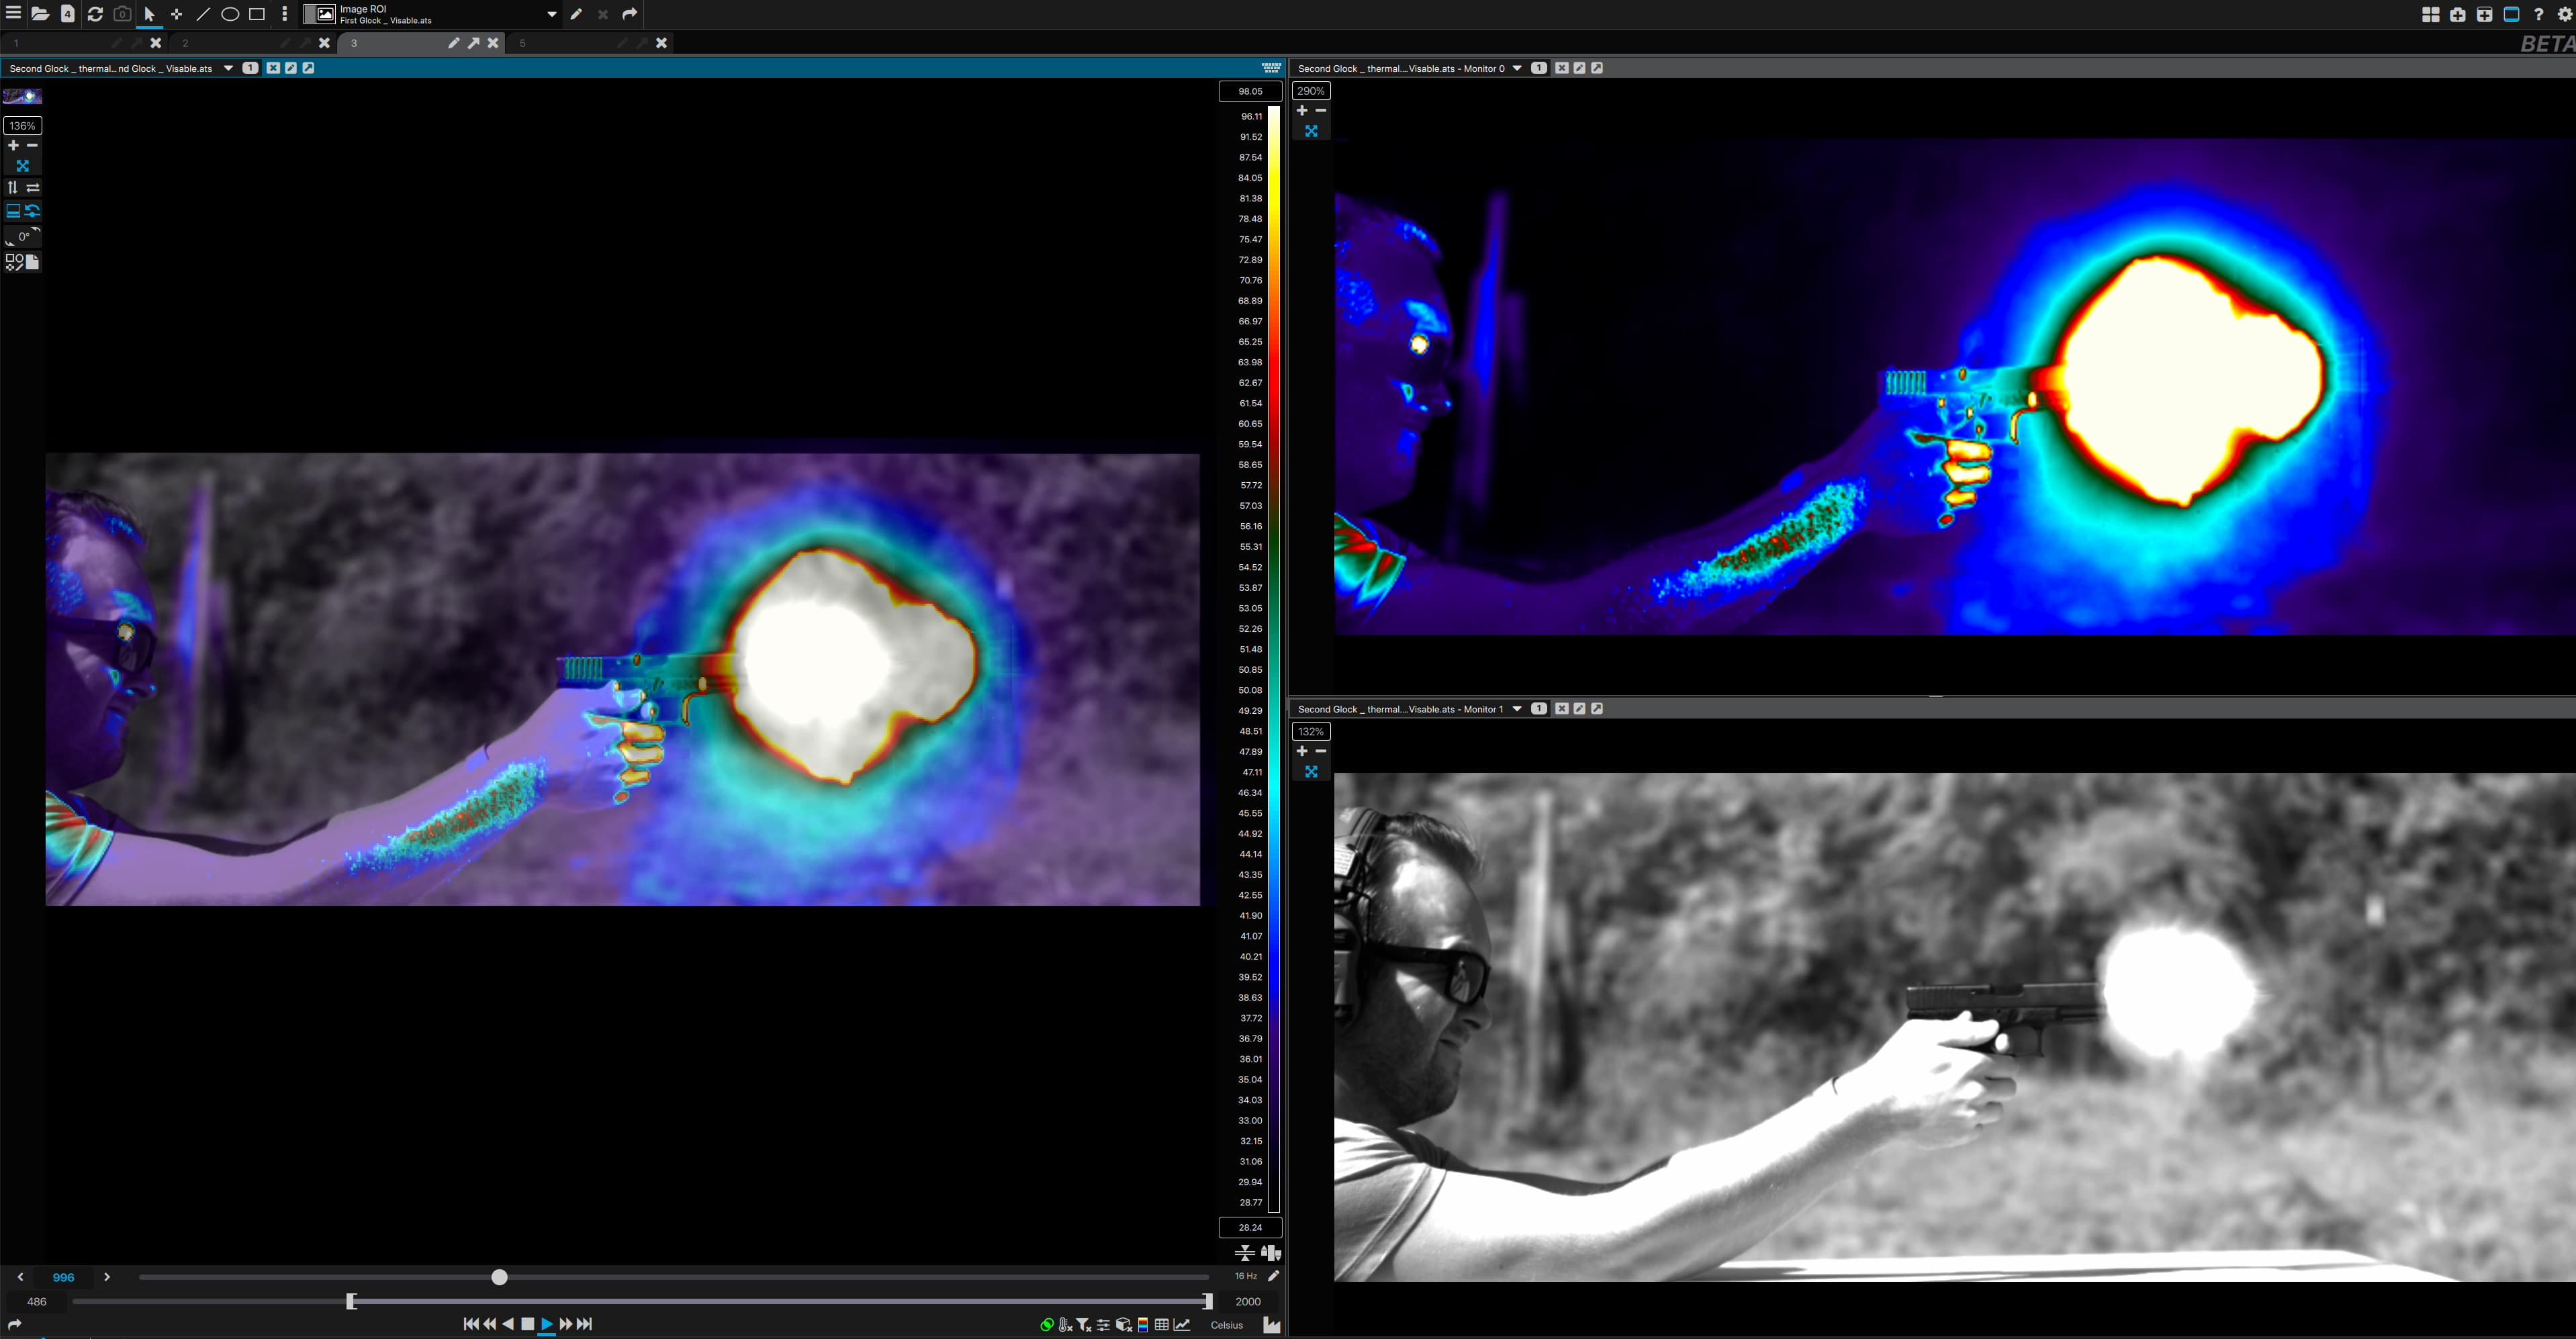
Task: Click the share arrow beside Image ROI dropdown
Action: click(630, 14)
